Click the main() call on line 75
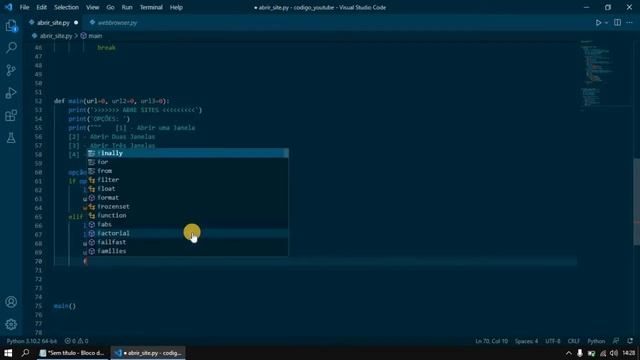This screenshot has width=640, height=360. tap(65, 306)
